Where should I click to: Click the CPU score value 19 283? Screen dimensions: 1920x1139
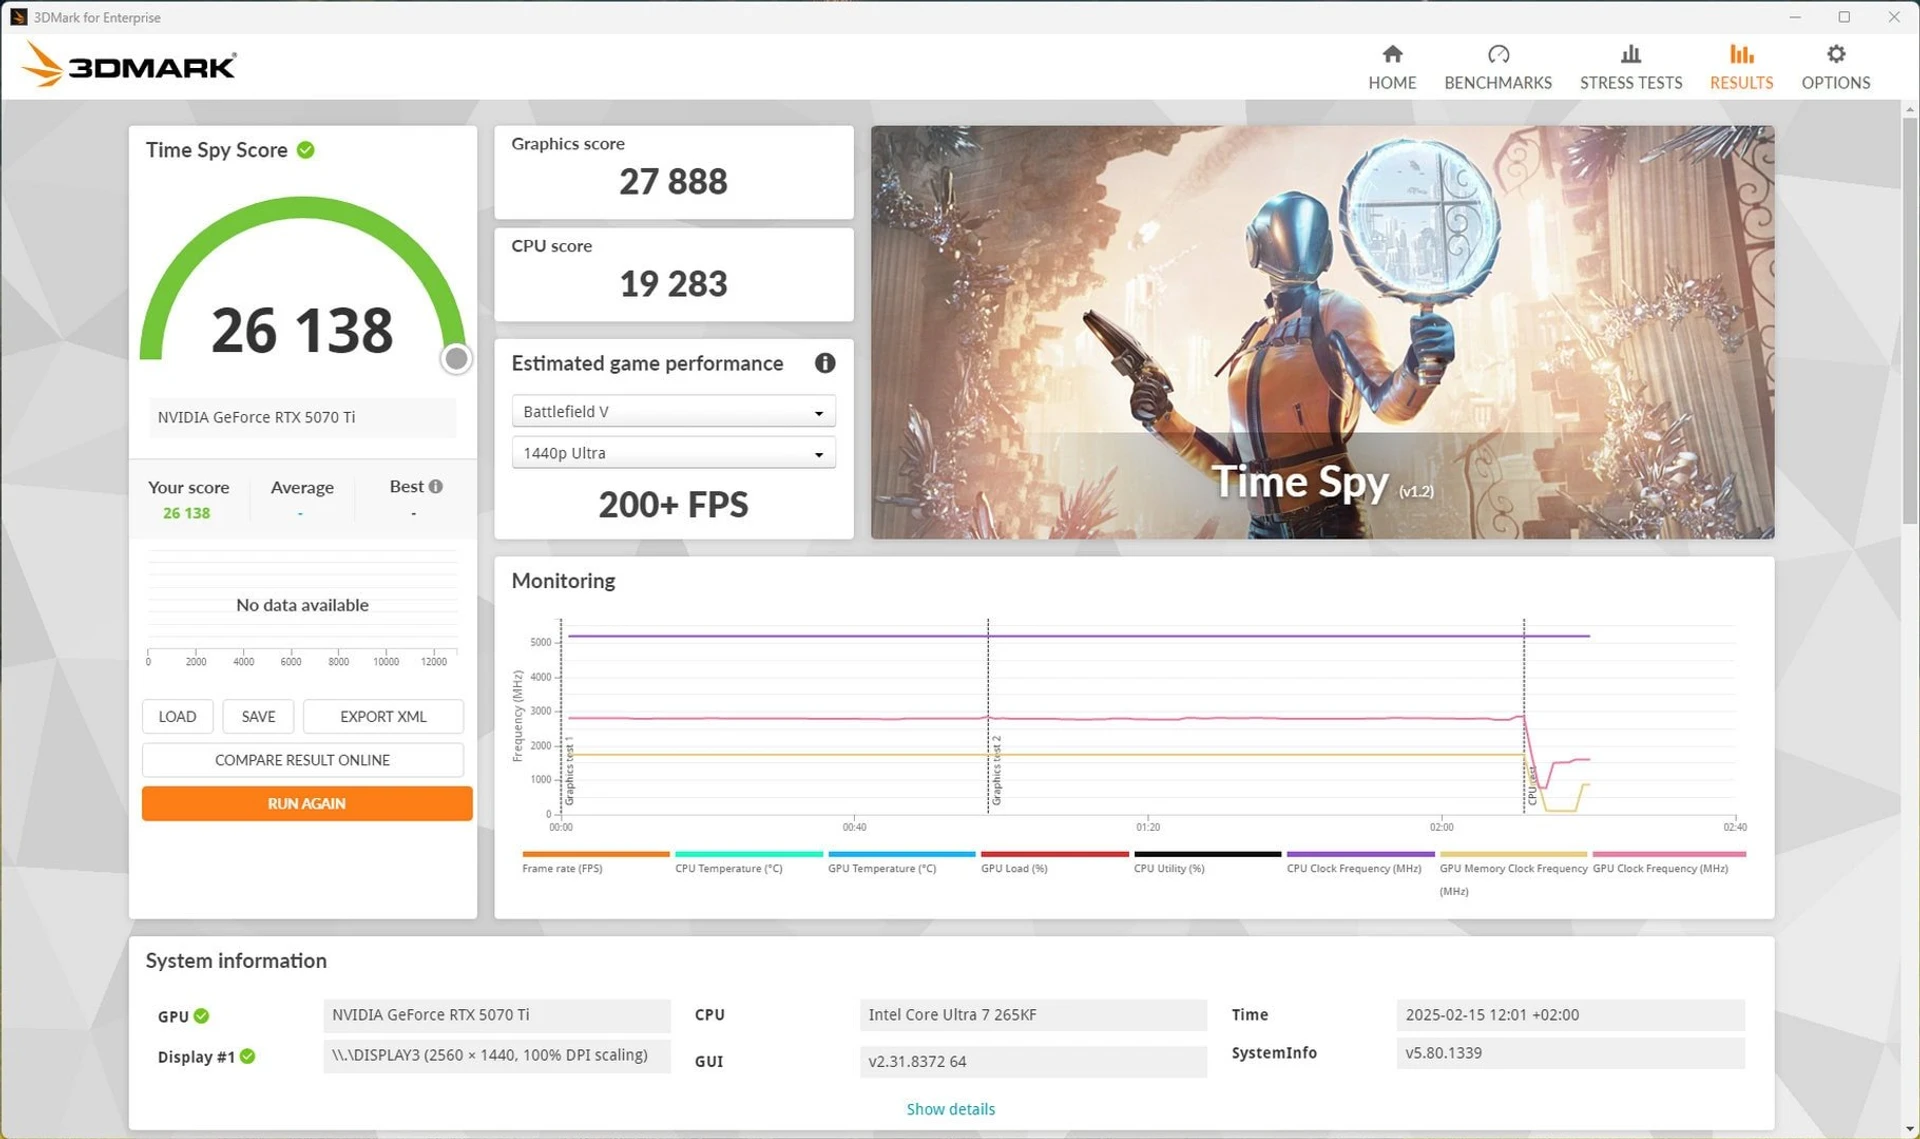673,284
